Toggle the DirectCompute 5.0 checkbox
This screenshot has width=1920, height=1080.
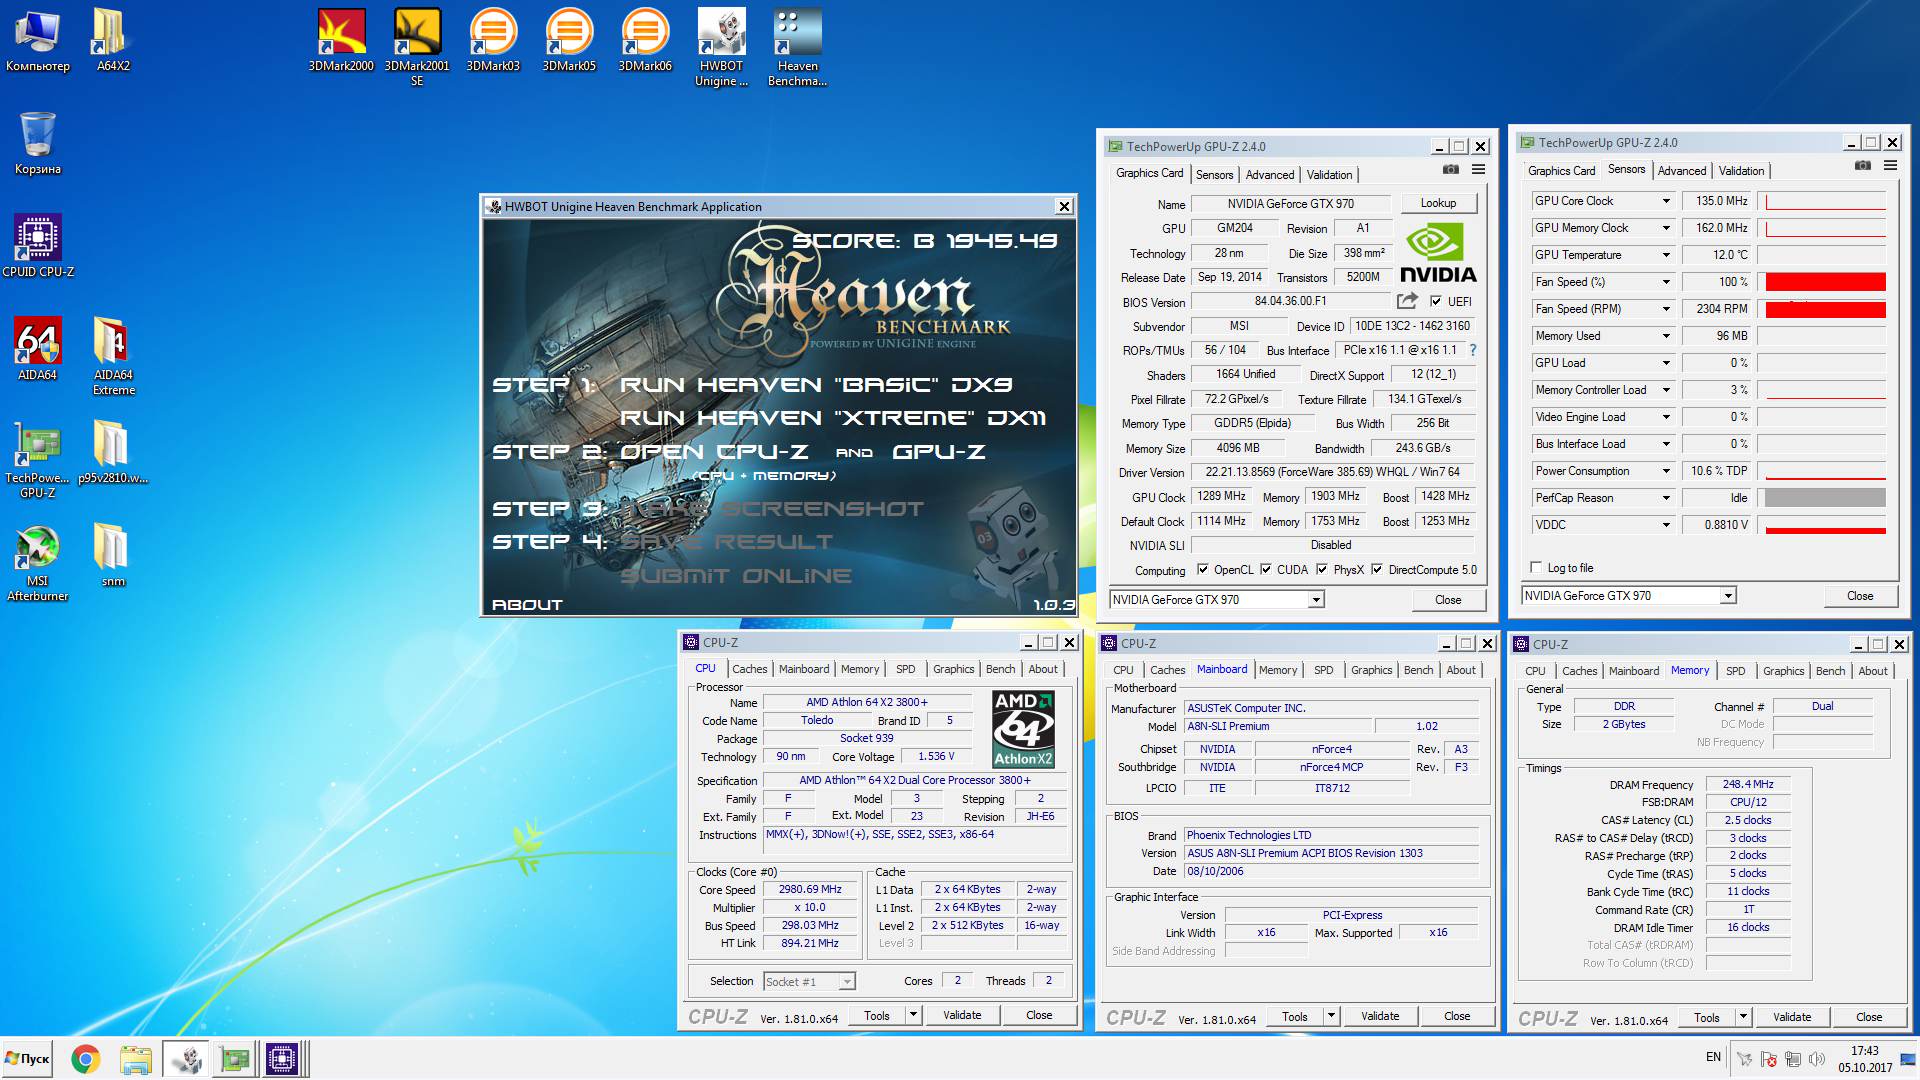click(1377, 569)
